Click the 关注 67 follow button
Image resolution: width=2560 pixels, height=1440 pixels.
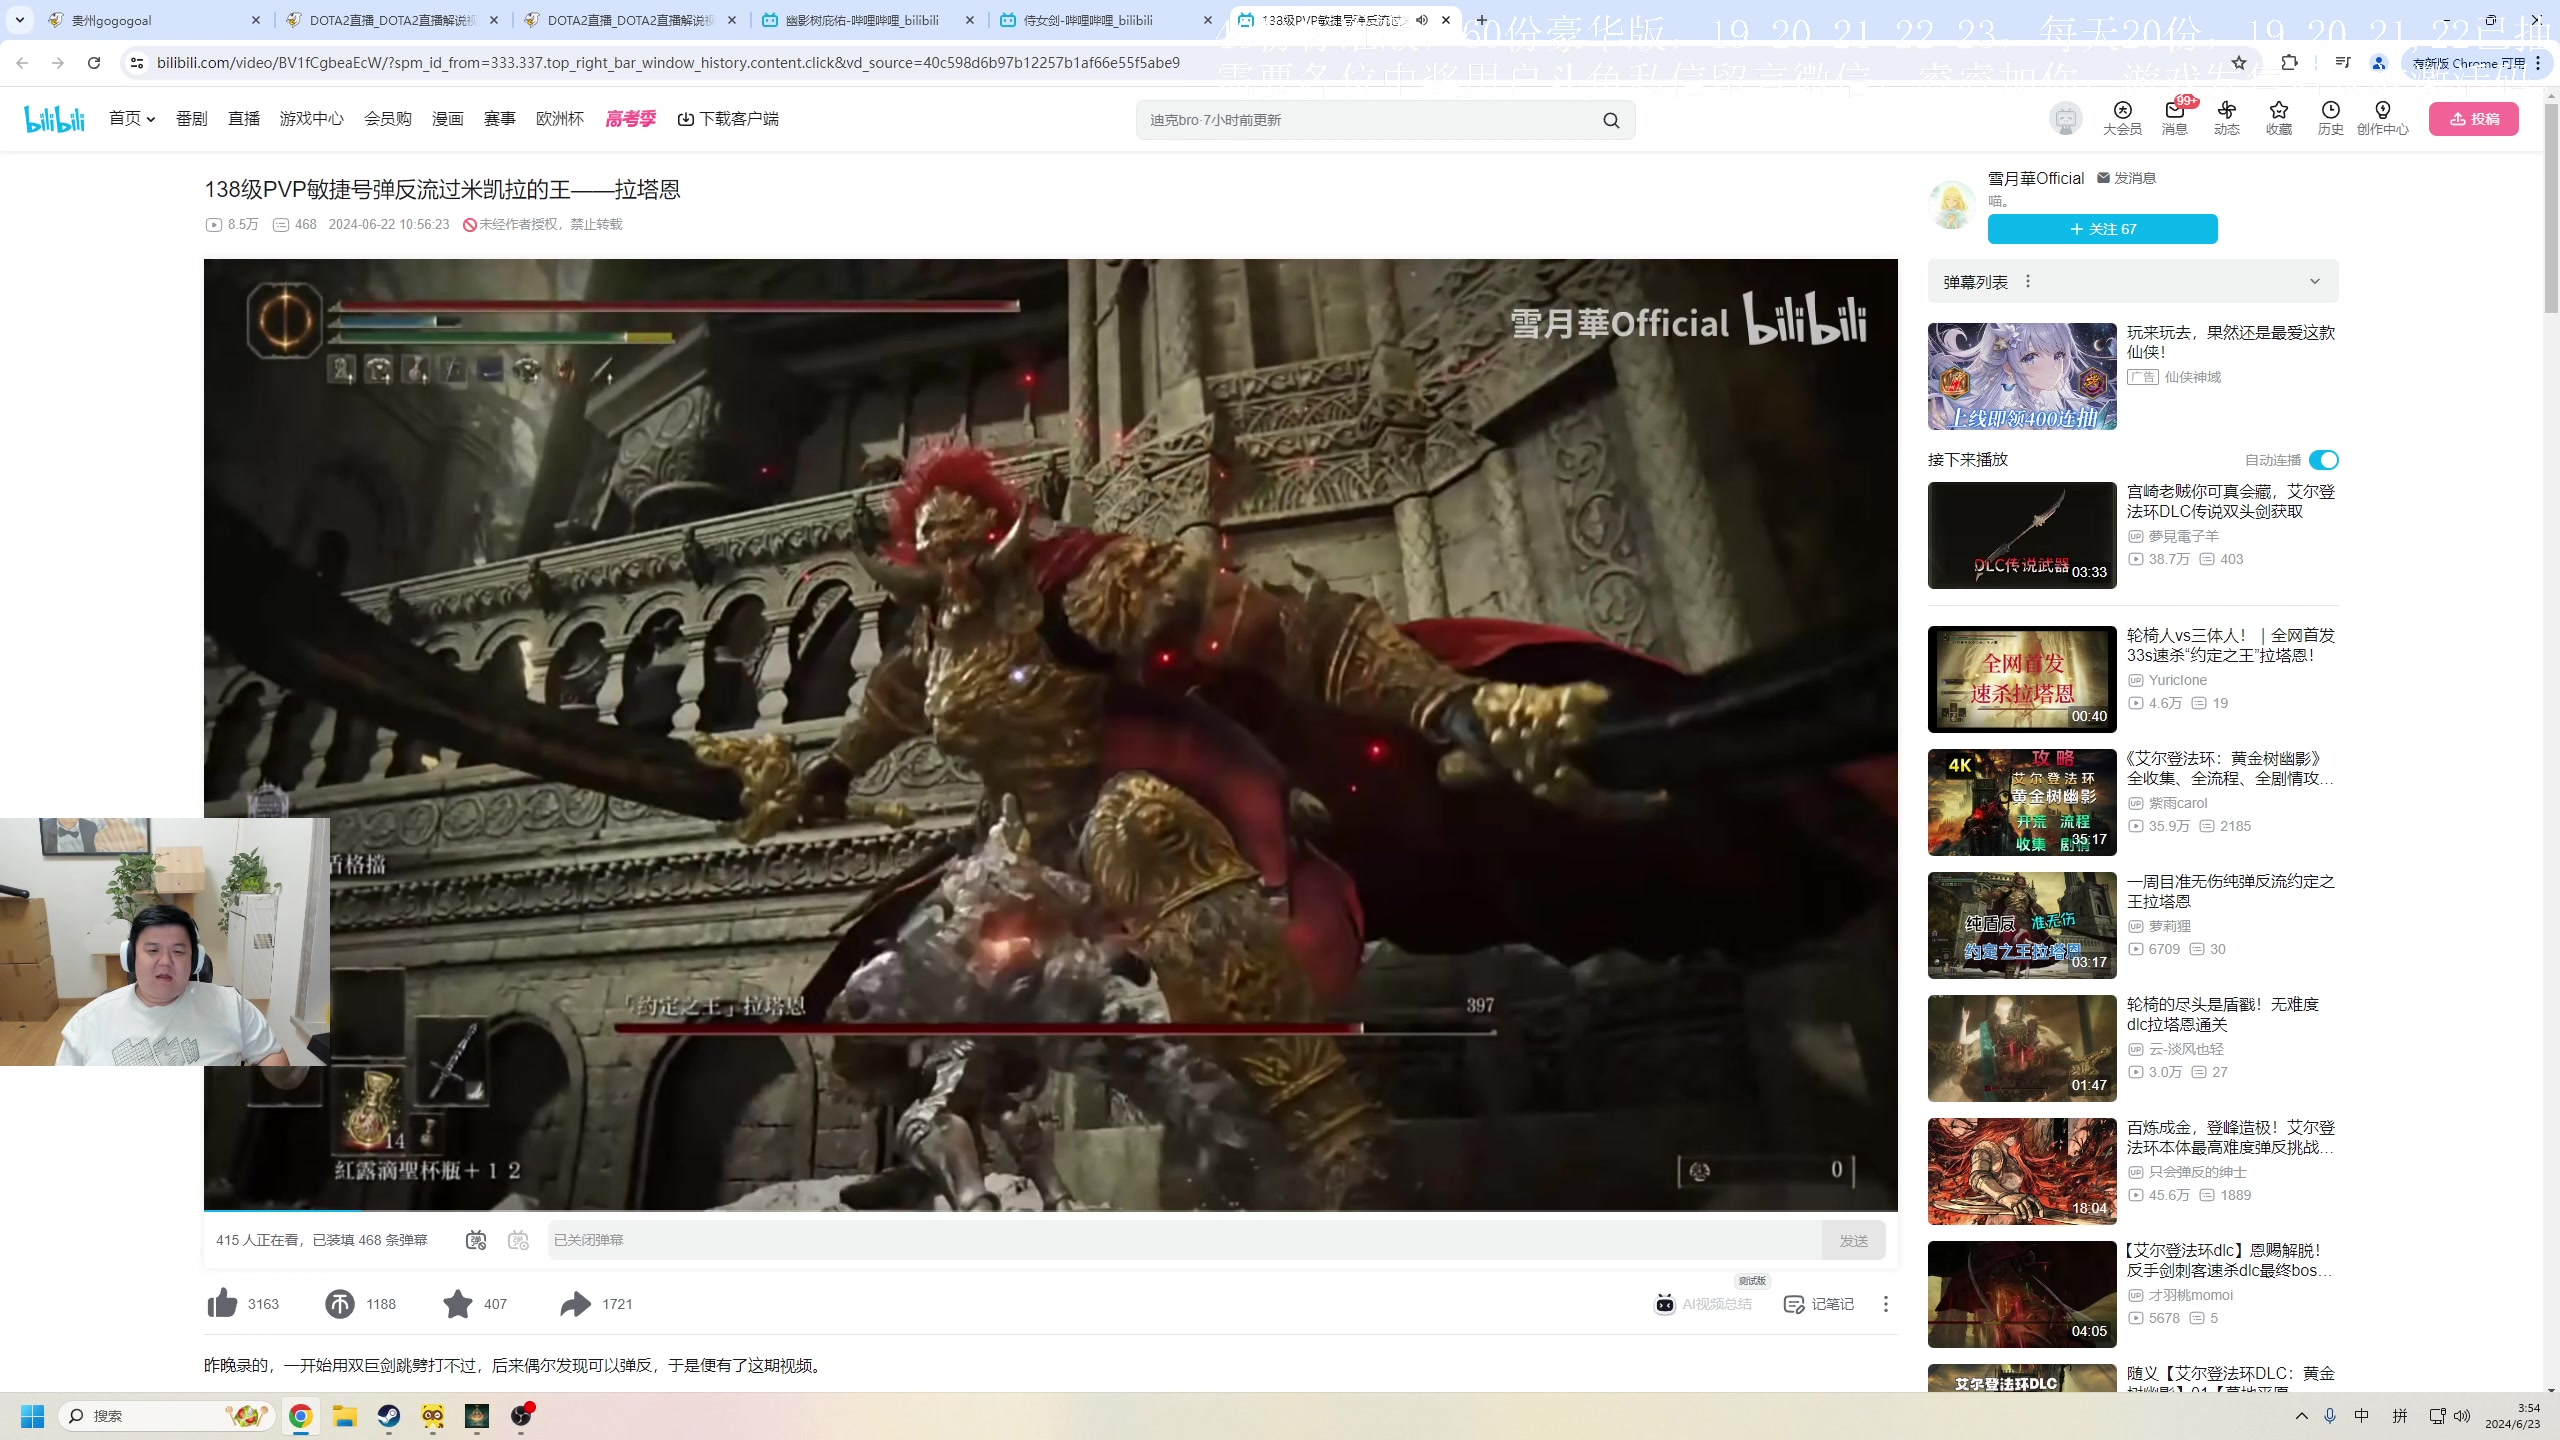tap(2103, 229)
